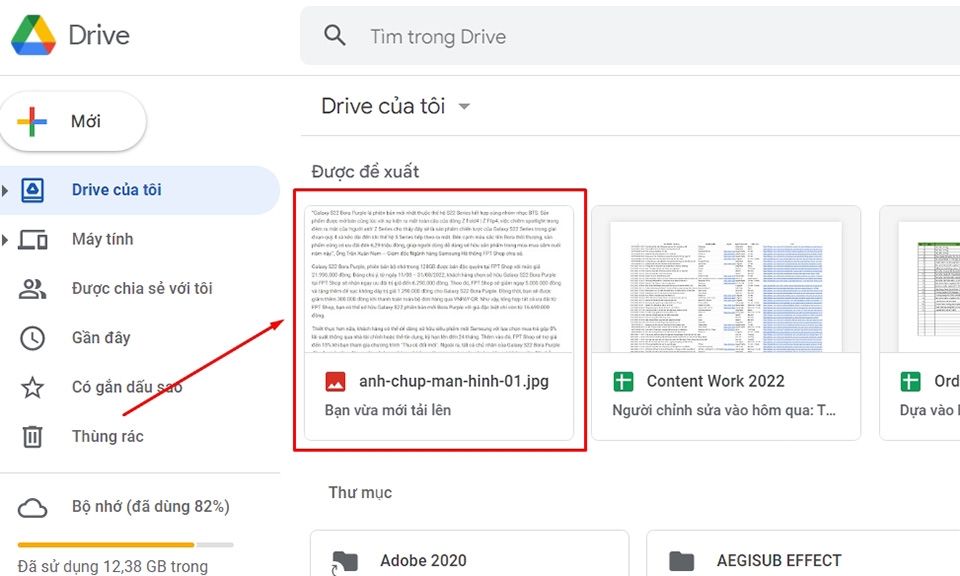Open the third suggested spreadsheet thumbnail
Screen dimensions: 960x576
click(x=920, y=279)
